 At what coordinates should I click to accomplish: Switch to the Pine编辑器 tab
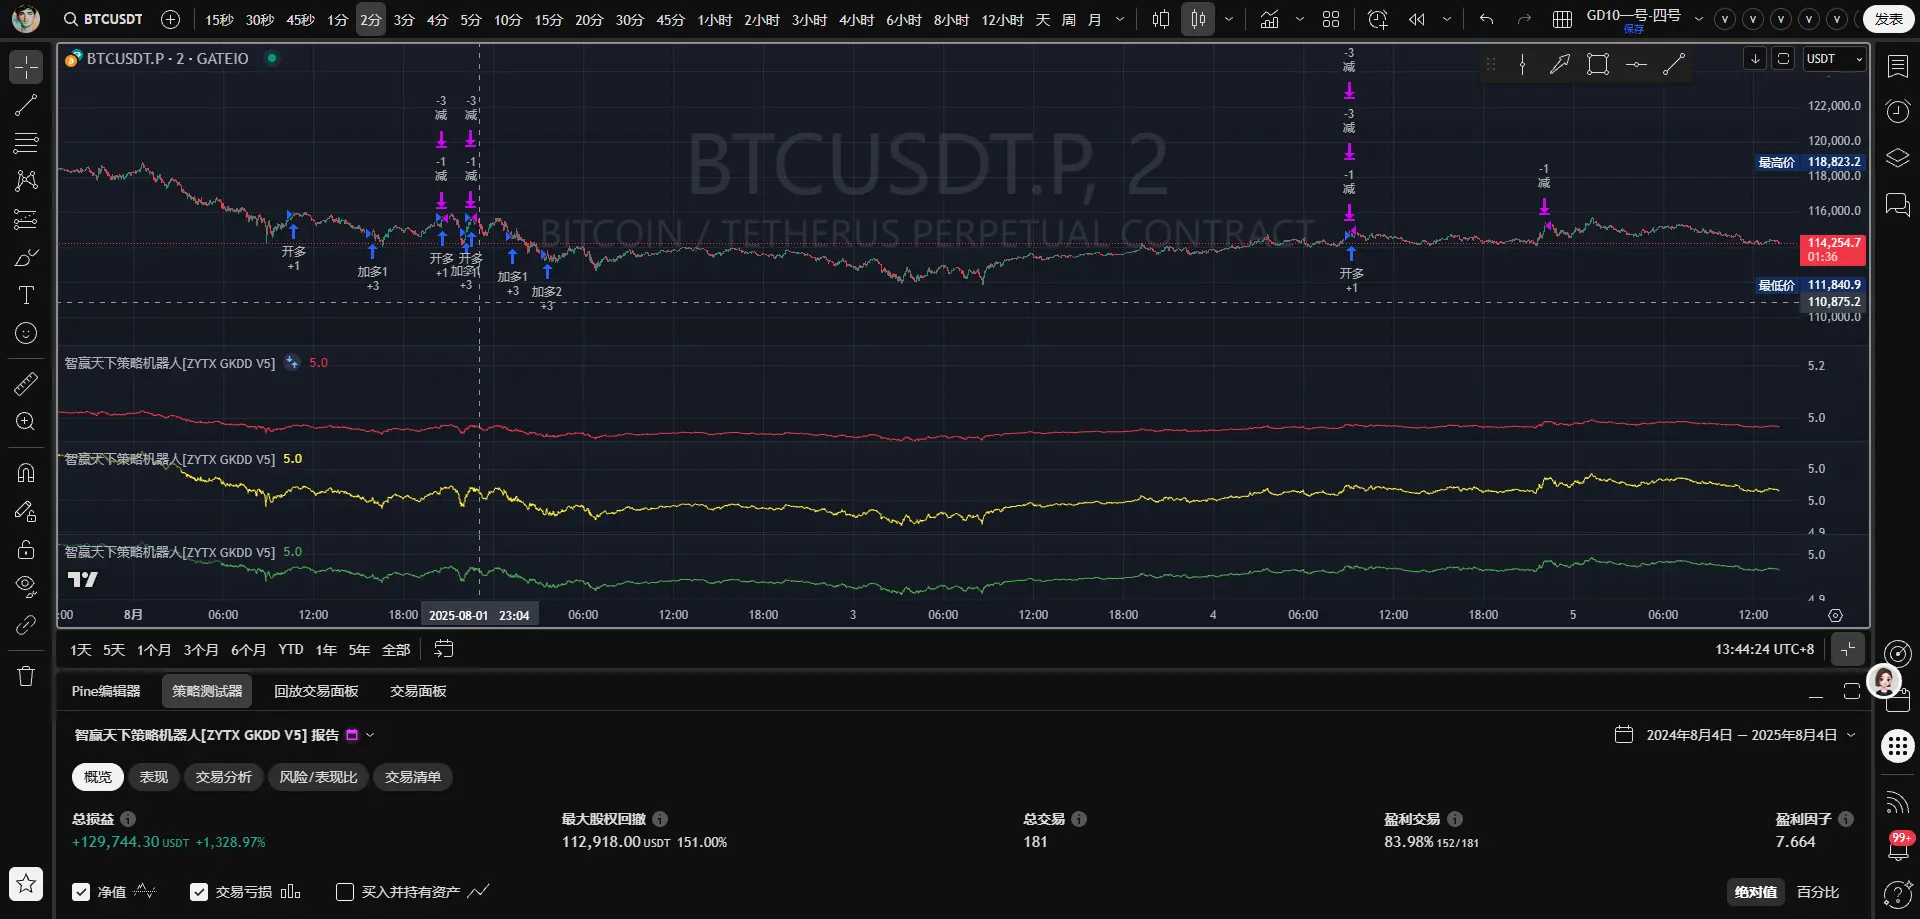106,691
